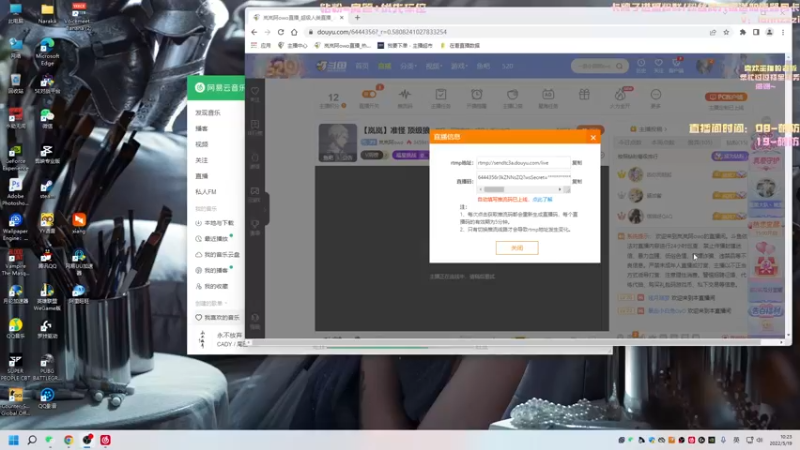The image size is (800, 450).
Task: Open the Chrome extensions puzzle icon
Action: click(x=743, y=32)
